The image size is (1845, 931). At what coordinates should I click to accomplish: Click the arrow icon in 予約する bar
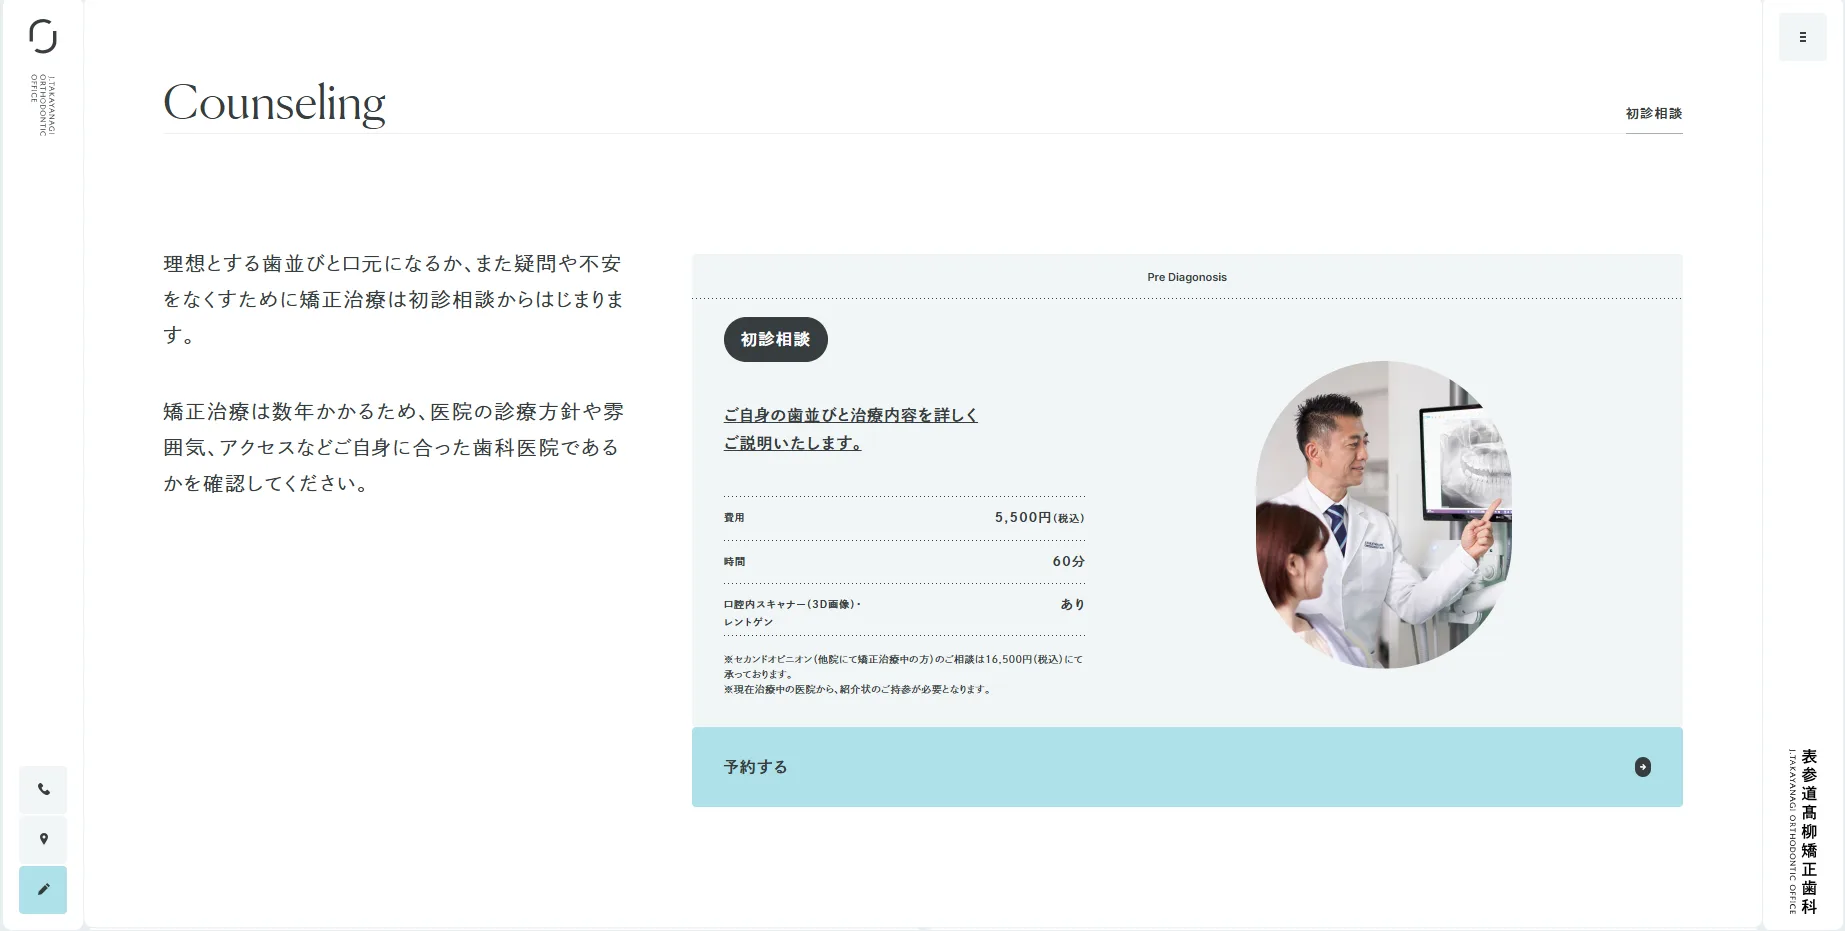1643,767
